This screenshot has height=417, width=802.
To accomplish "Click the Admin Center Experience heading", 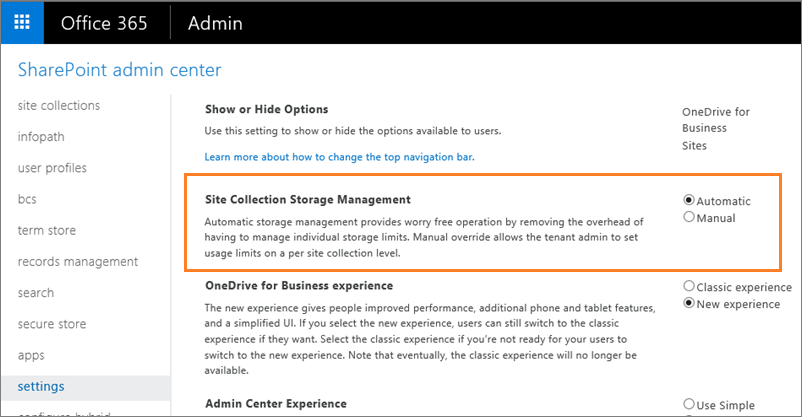I will [x=276, y=404].
